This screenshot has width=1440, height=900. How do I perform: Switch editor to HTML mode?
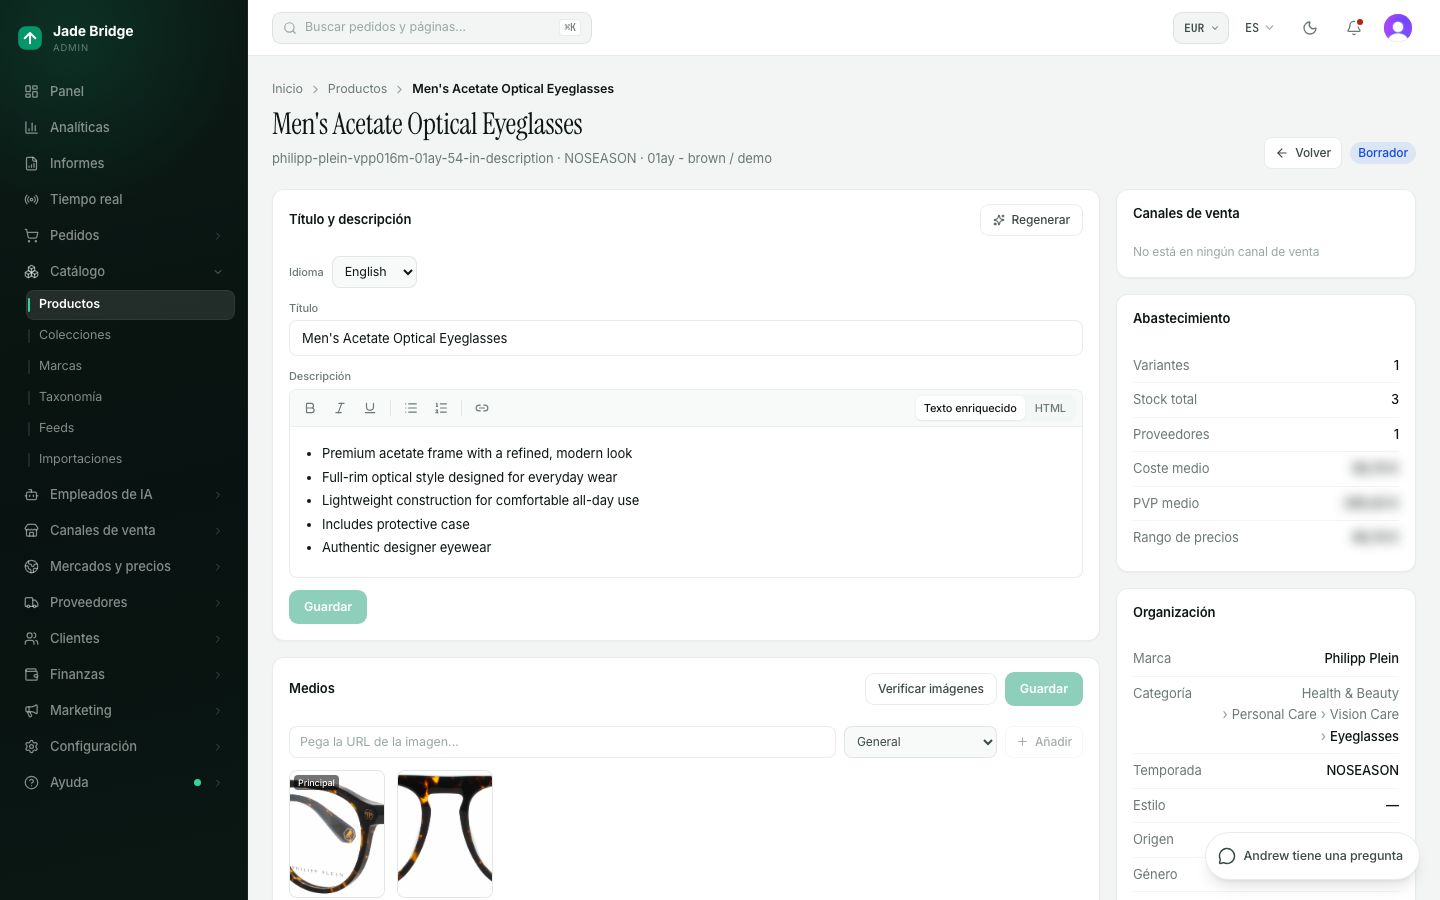[1050, 408]
